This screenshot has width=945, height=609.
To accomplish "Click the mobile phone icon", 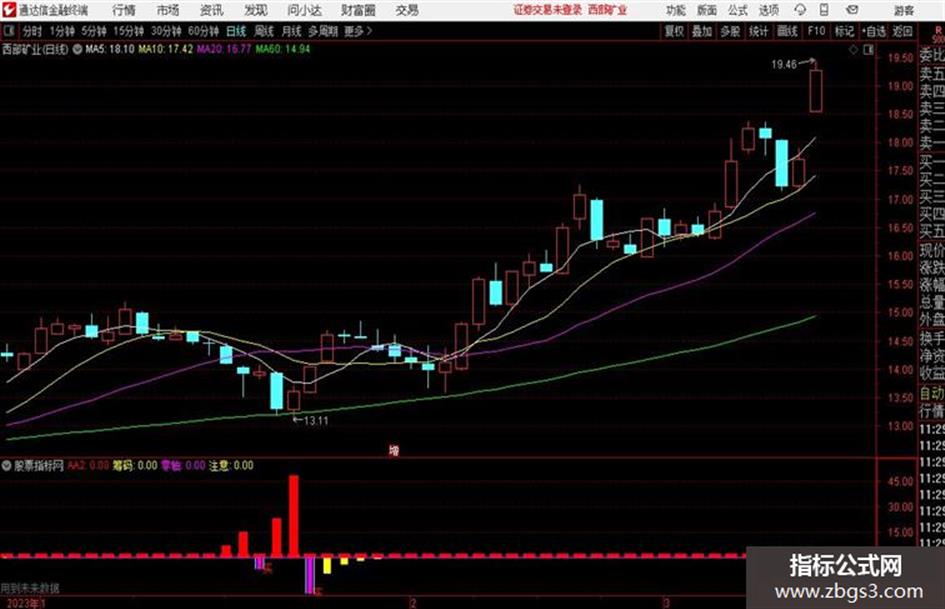I will pos(824,10).
